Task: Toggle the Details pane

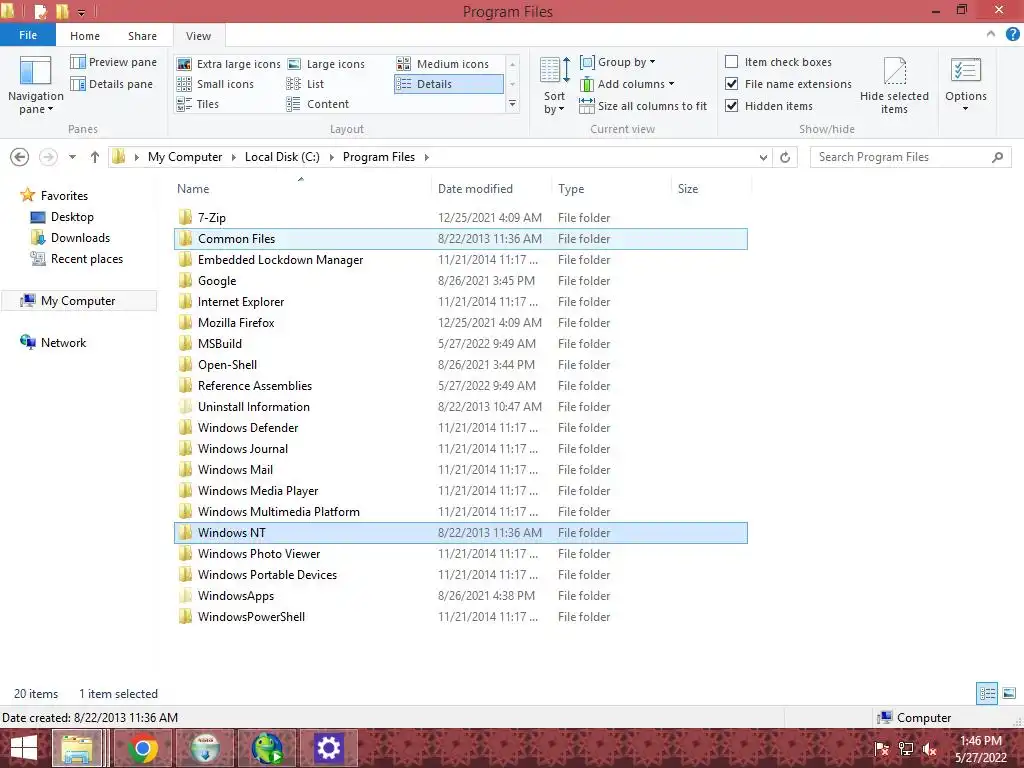Action: (112, 84)
